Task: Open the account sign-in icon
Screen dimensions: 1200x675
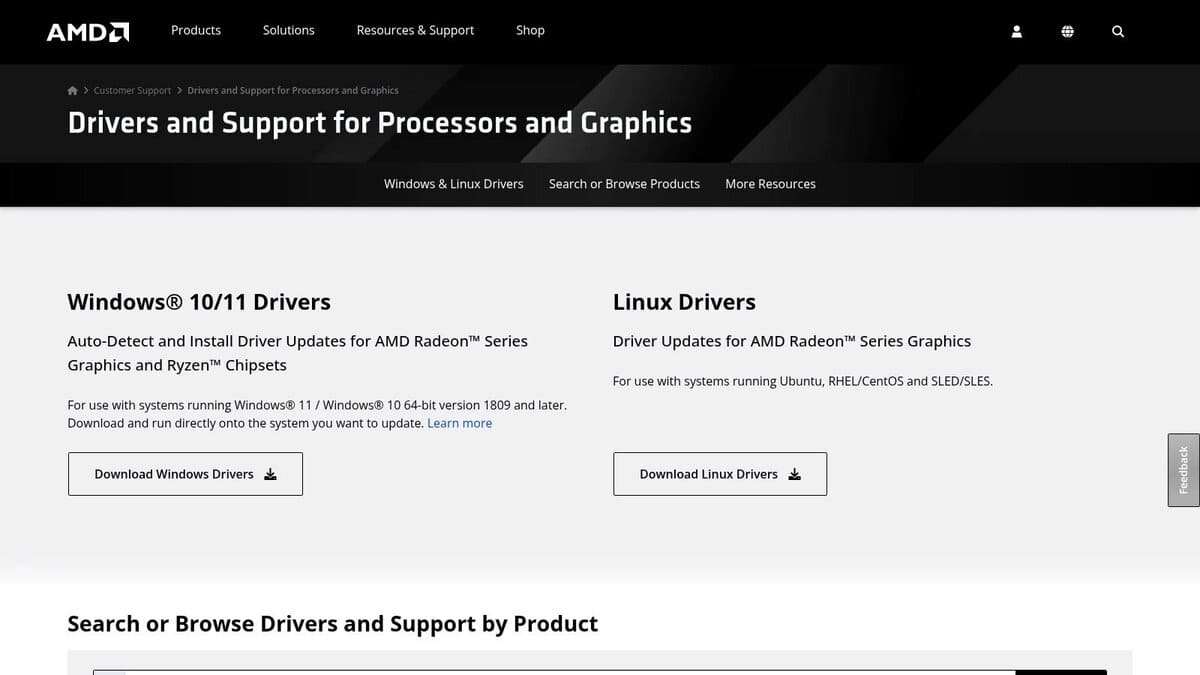Action: pos(1016,31)
